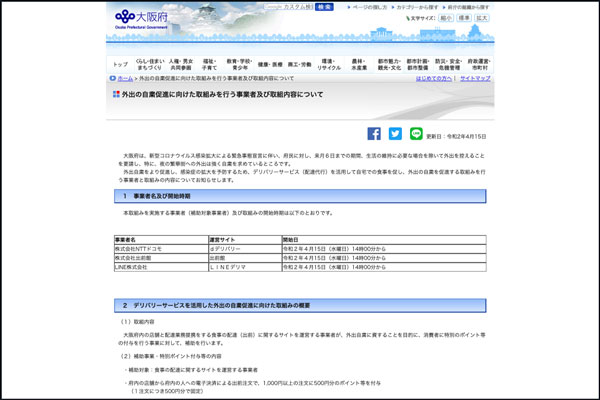The image size is (600, 400).
Task: Go to the サイトマップ link
Action: (475, 77)
